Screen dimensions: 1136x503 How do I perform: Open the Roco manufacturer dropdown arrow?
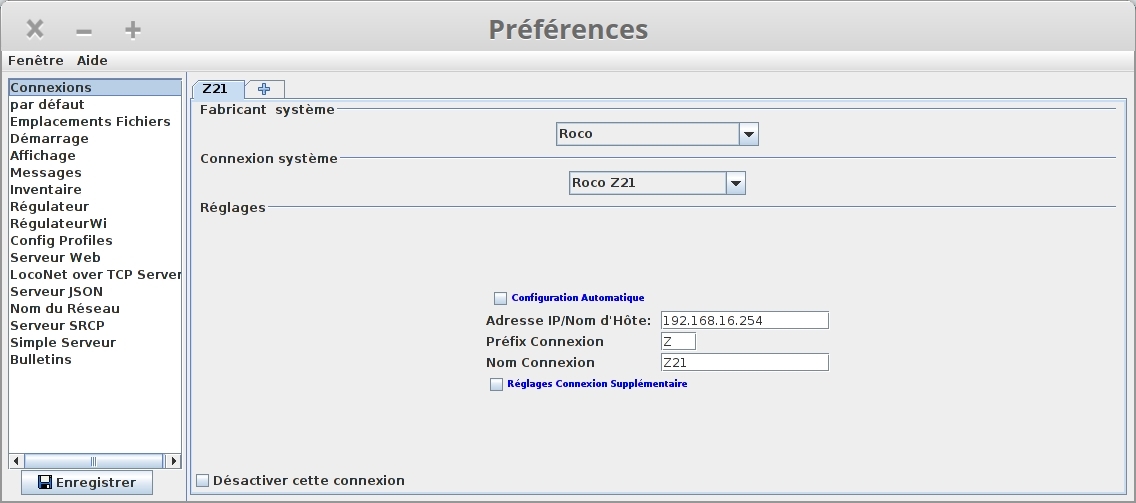748,134
